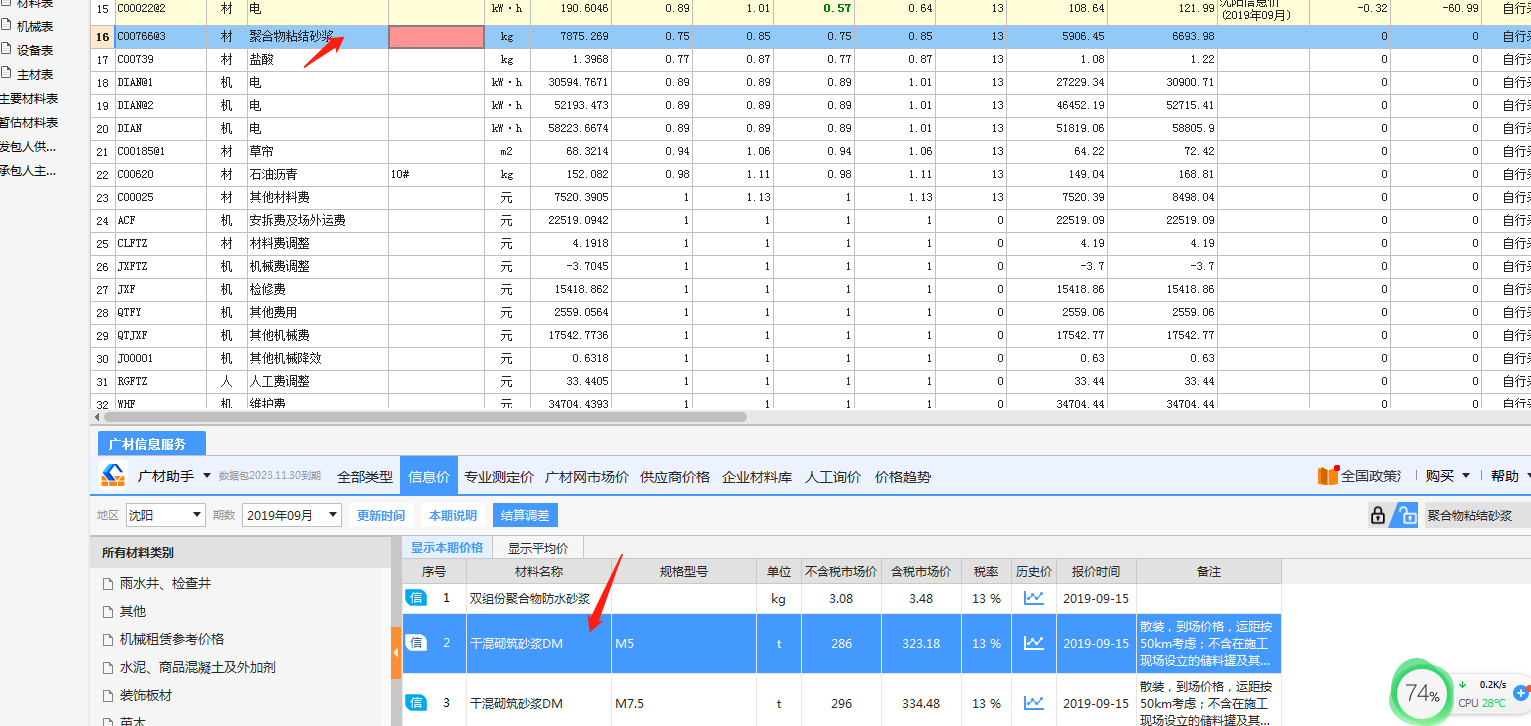Open the 地区 沈阳 dropdown
Viewport: 1531px width, 726px height.
click(x=165, y=516)
